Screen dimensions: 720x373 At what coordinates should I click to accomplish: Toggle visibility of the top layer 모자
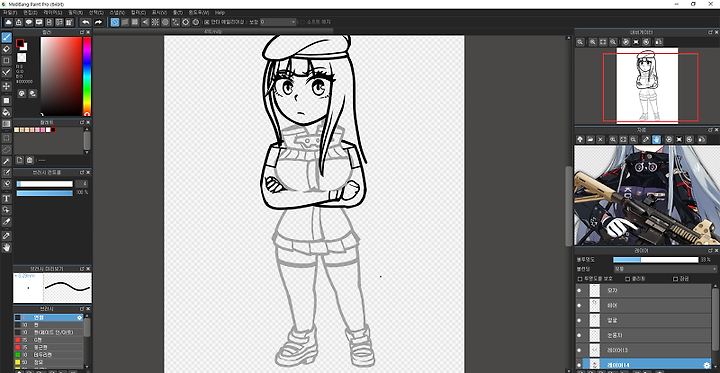coord(579,290)
